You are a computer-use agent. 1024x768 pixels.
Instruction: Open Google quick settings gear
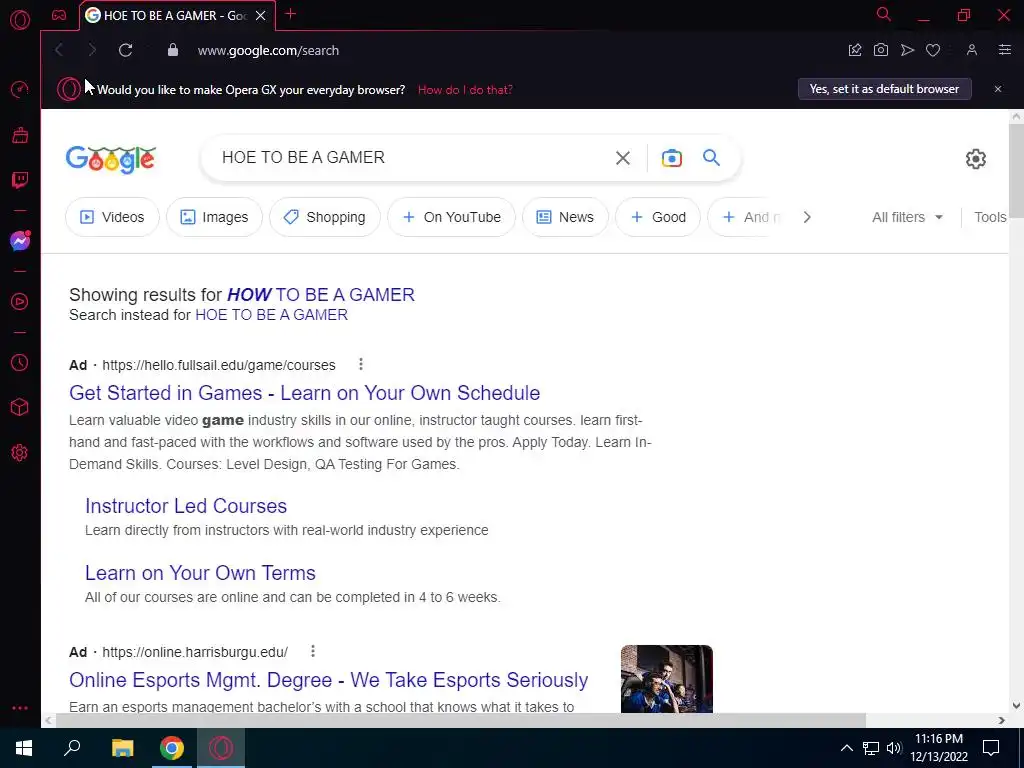tap(975, 159)
